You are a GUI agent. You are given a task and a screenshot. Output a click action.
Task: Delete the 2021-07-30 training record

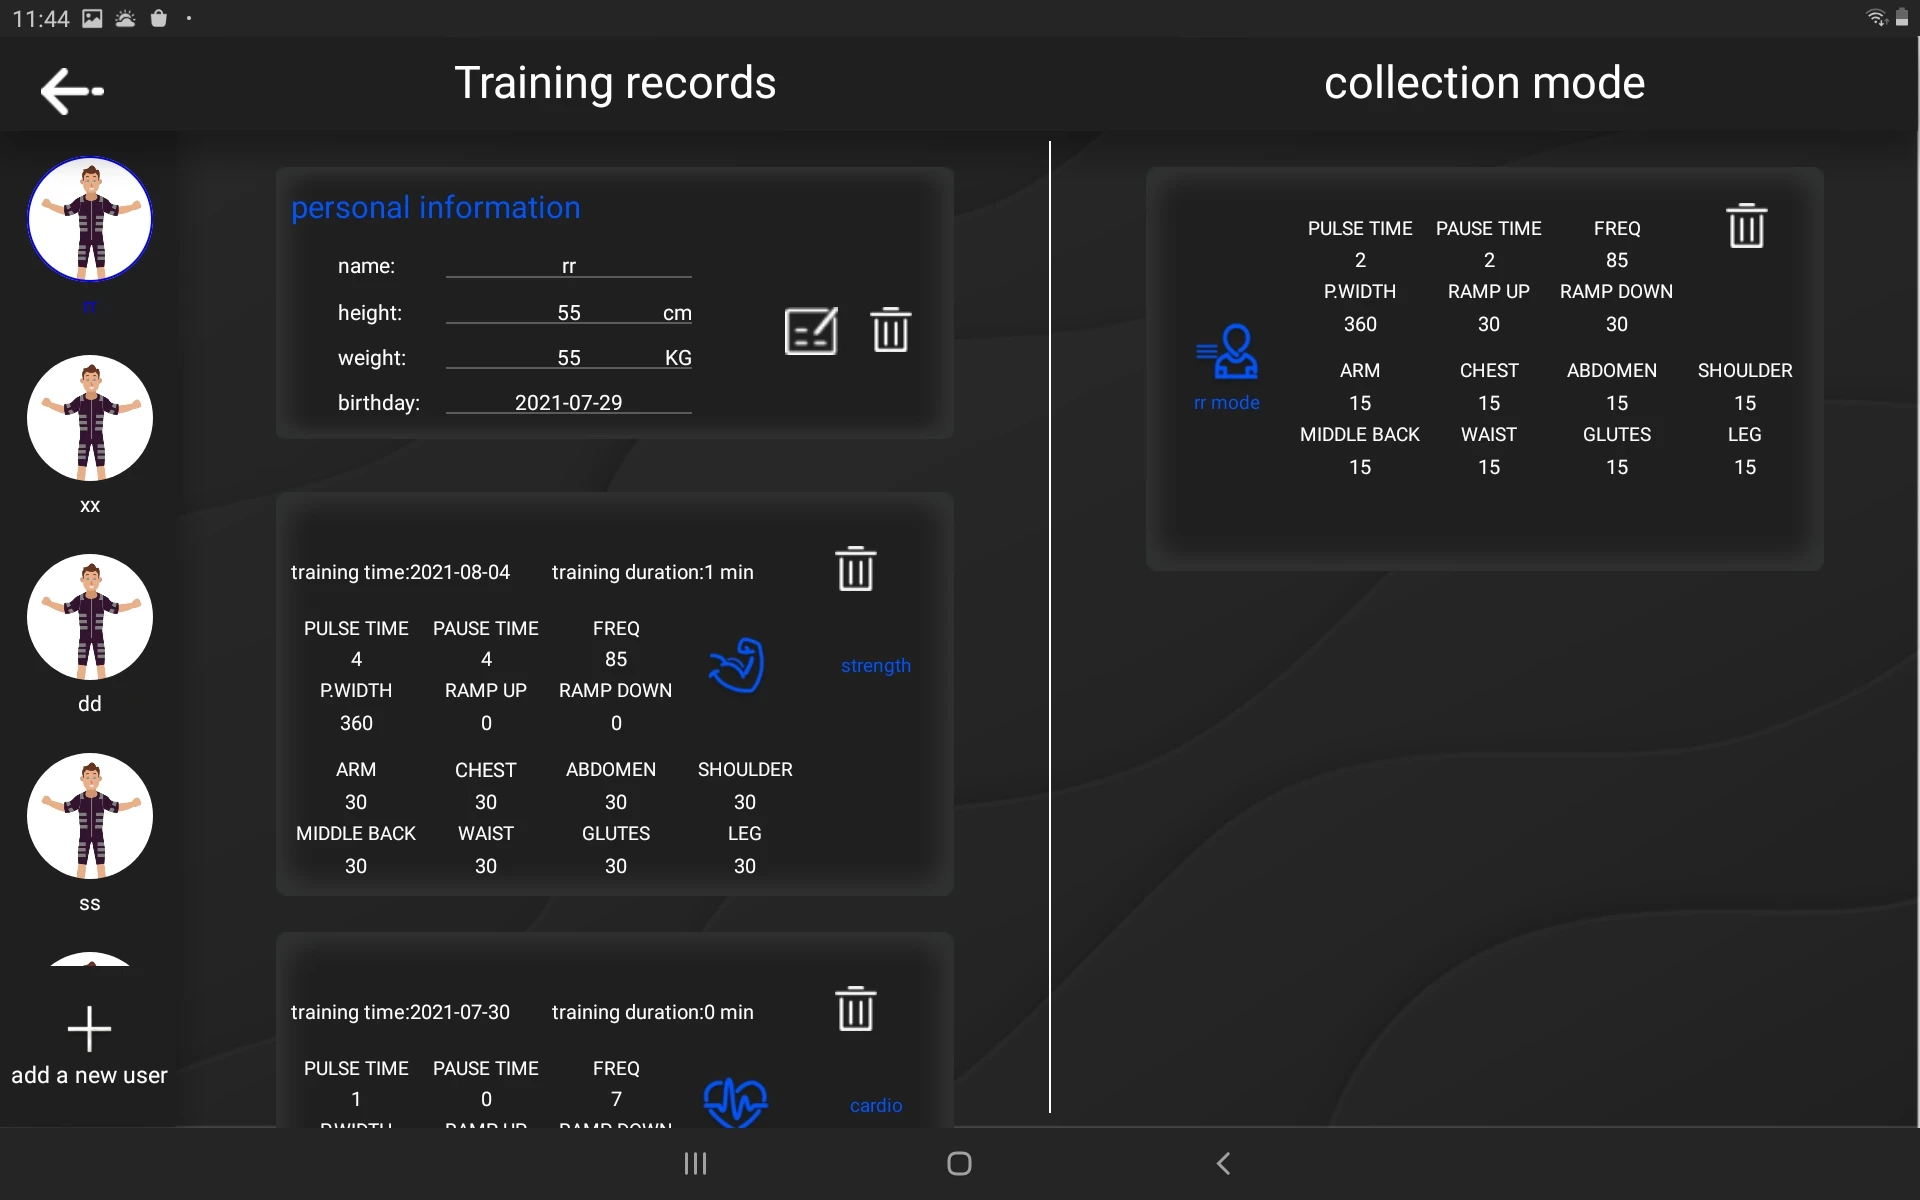click(855, 1009)
